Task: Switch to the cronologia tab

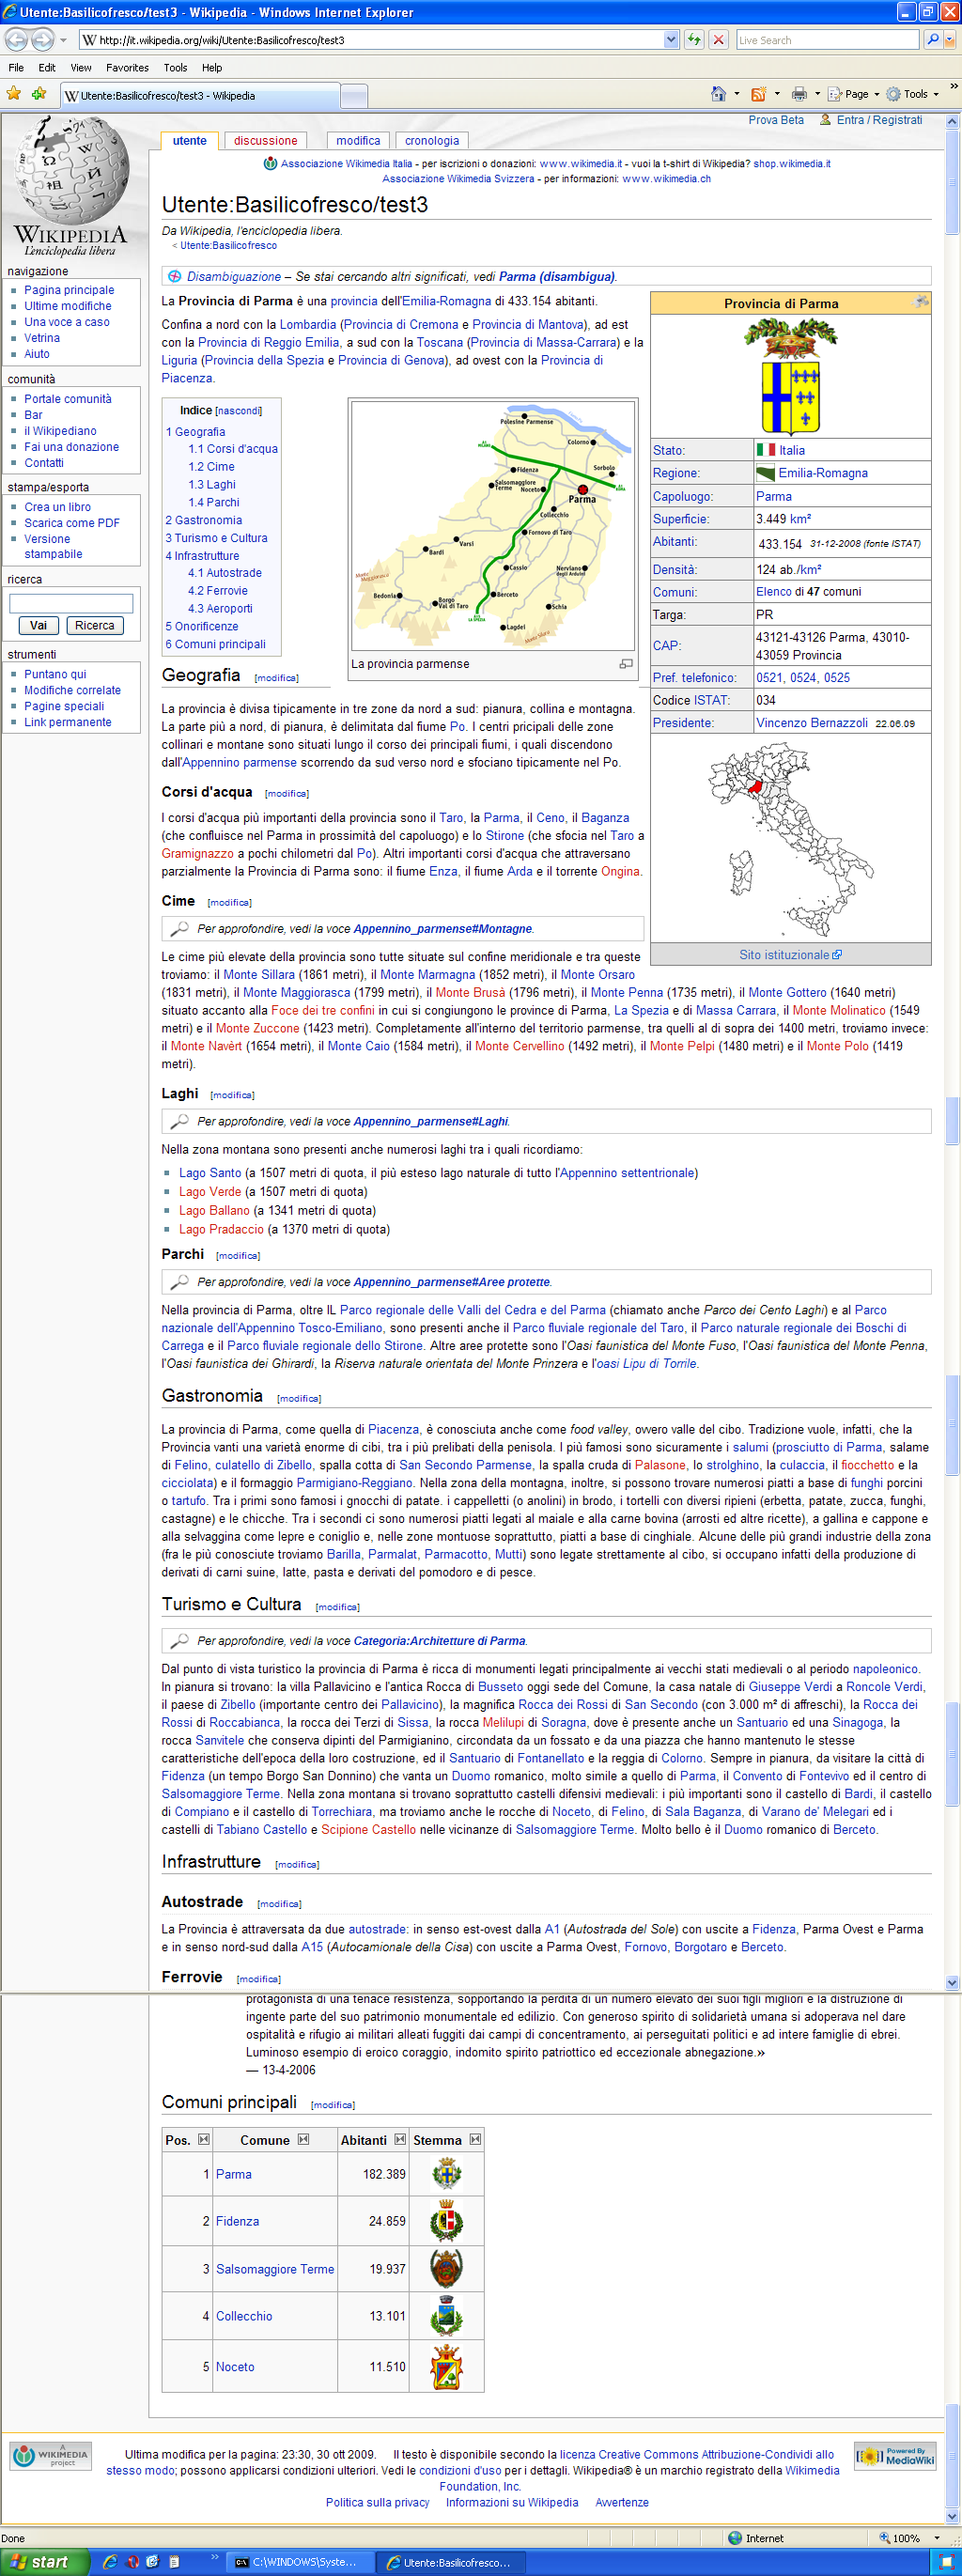Action: pos(432,141)
